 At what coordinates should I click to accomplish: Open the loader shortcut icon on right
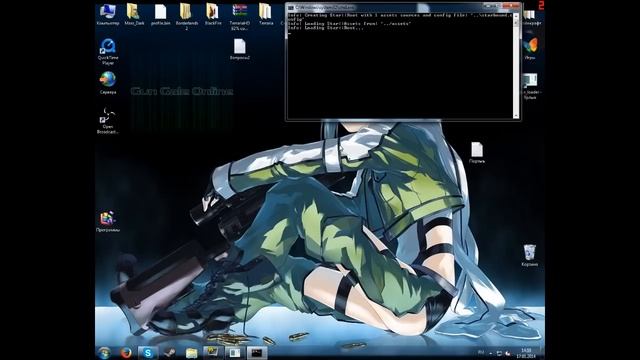point(530,86)
